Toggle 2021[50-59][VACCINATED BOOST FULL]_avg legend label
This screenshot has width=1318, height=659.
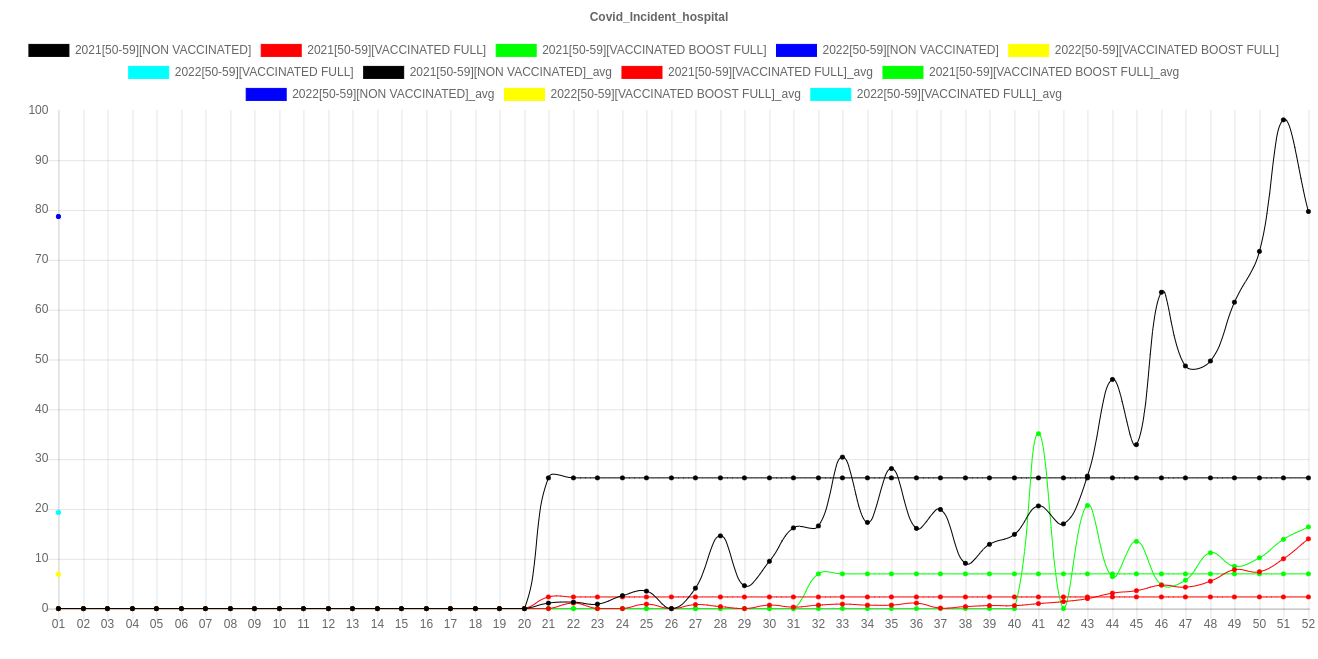[x=1053, y=72]
